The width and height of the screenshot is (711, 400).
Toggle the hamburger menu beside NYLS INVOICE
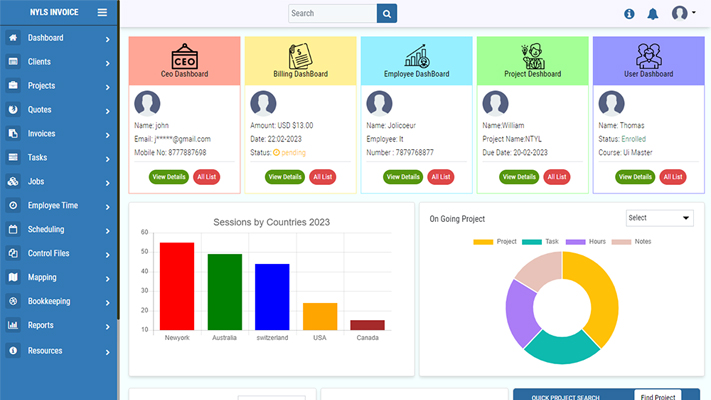[102, 12]
